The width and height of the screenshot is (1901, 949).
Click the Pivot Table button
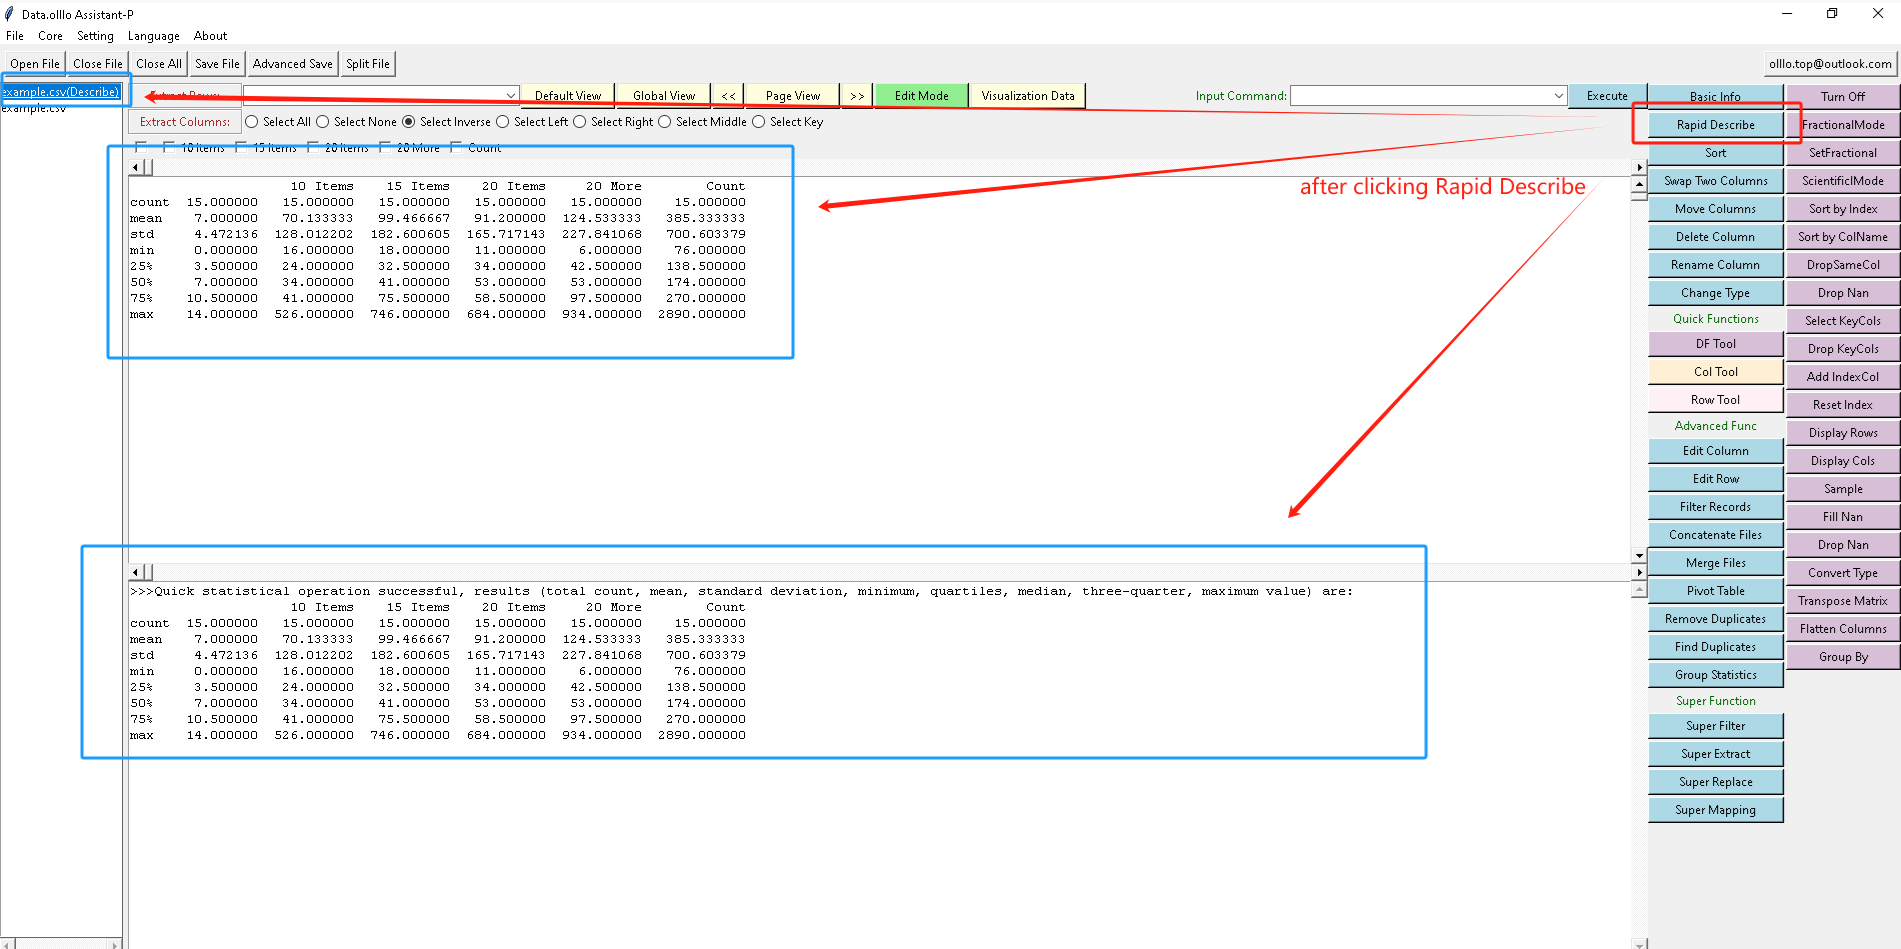(x=1716, y=591)
